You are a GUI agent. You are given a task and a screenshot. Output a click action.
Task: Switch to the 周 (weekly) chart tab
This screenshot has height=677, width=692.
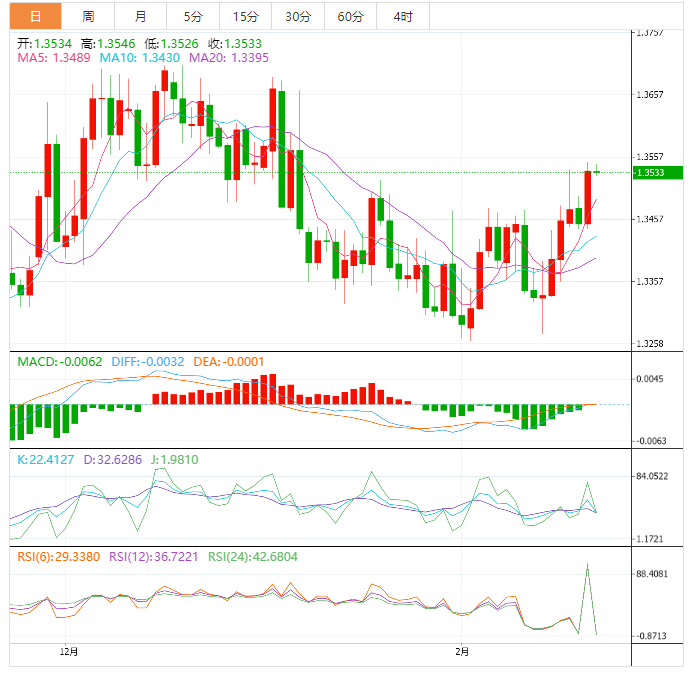88,16
